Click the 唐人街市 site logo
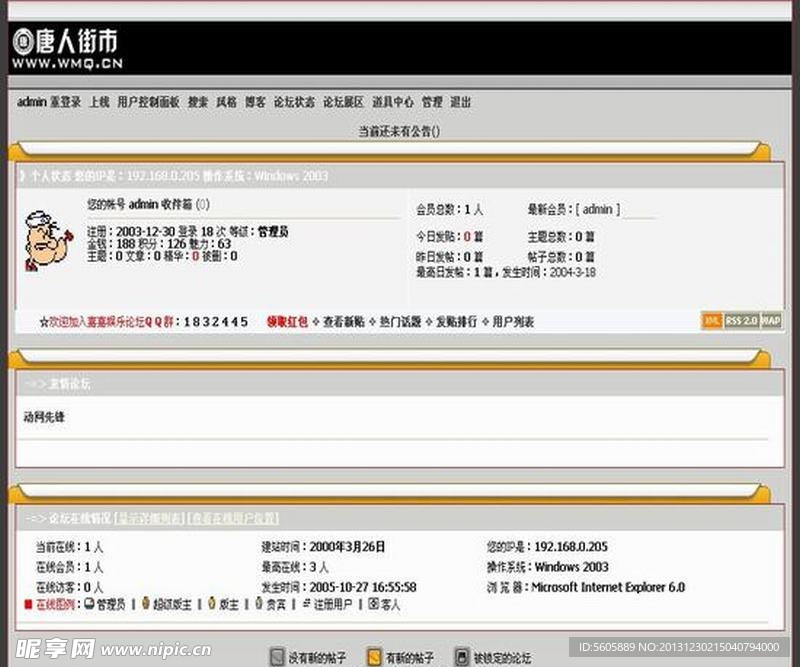Viewport: 800px width, 667px height. point(66,46)
